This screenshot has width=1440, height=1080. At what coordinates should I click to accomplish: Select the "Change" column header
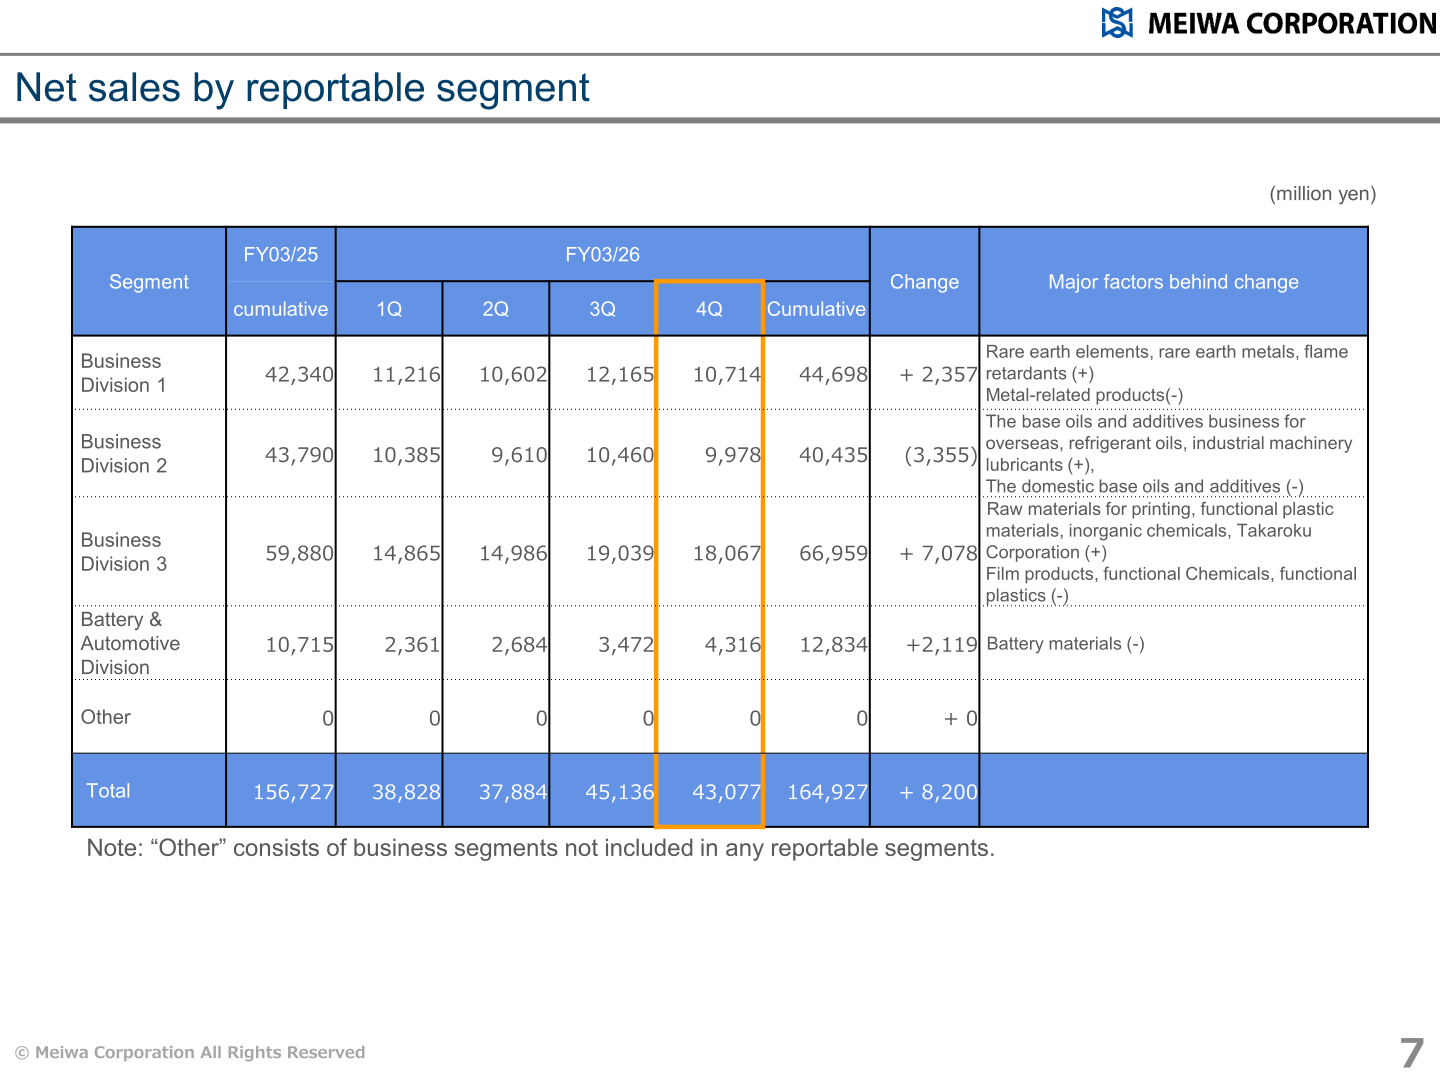(x=924, y=282)
